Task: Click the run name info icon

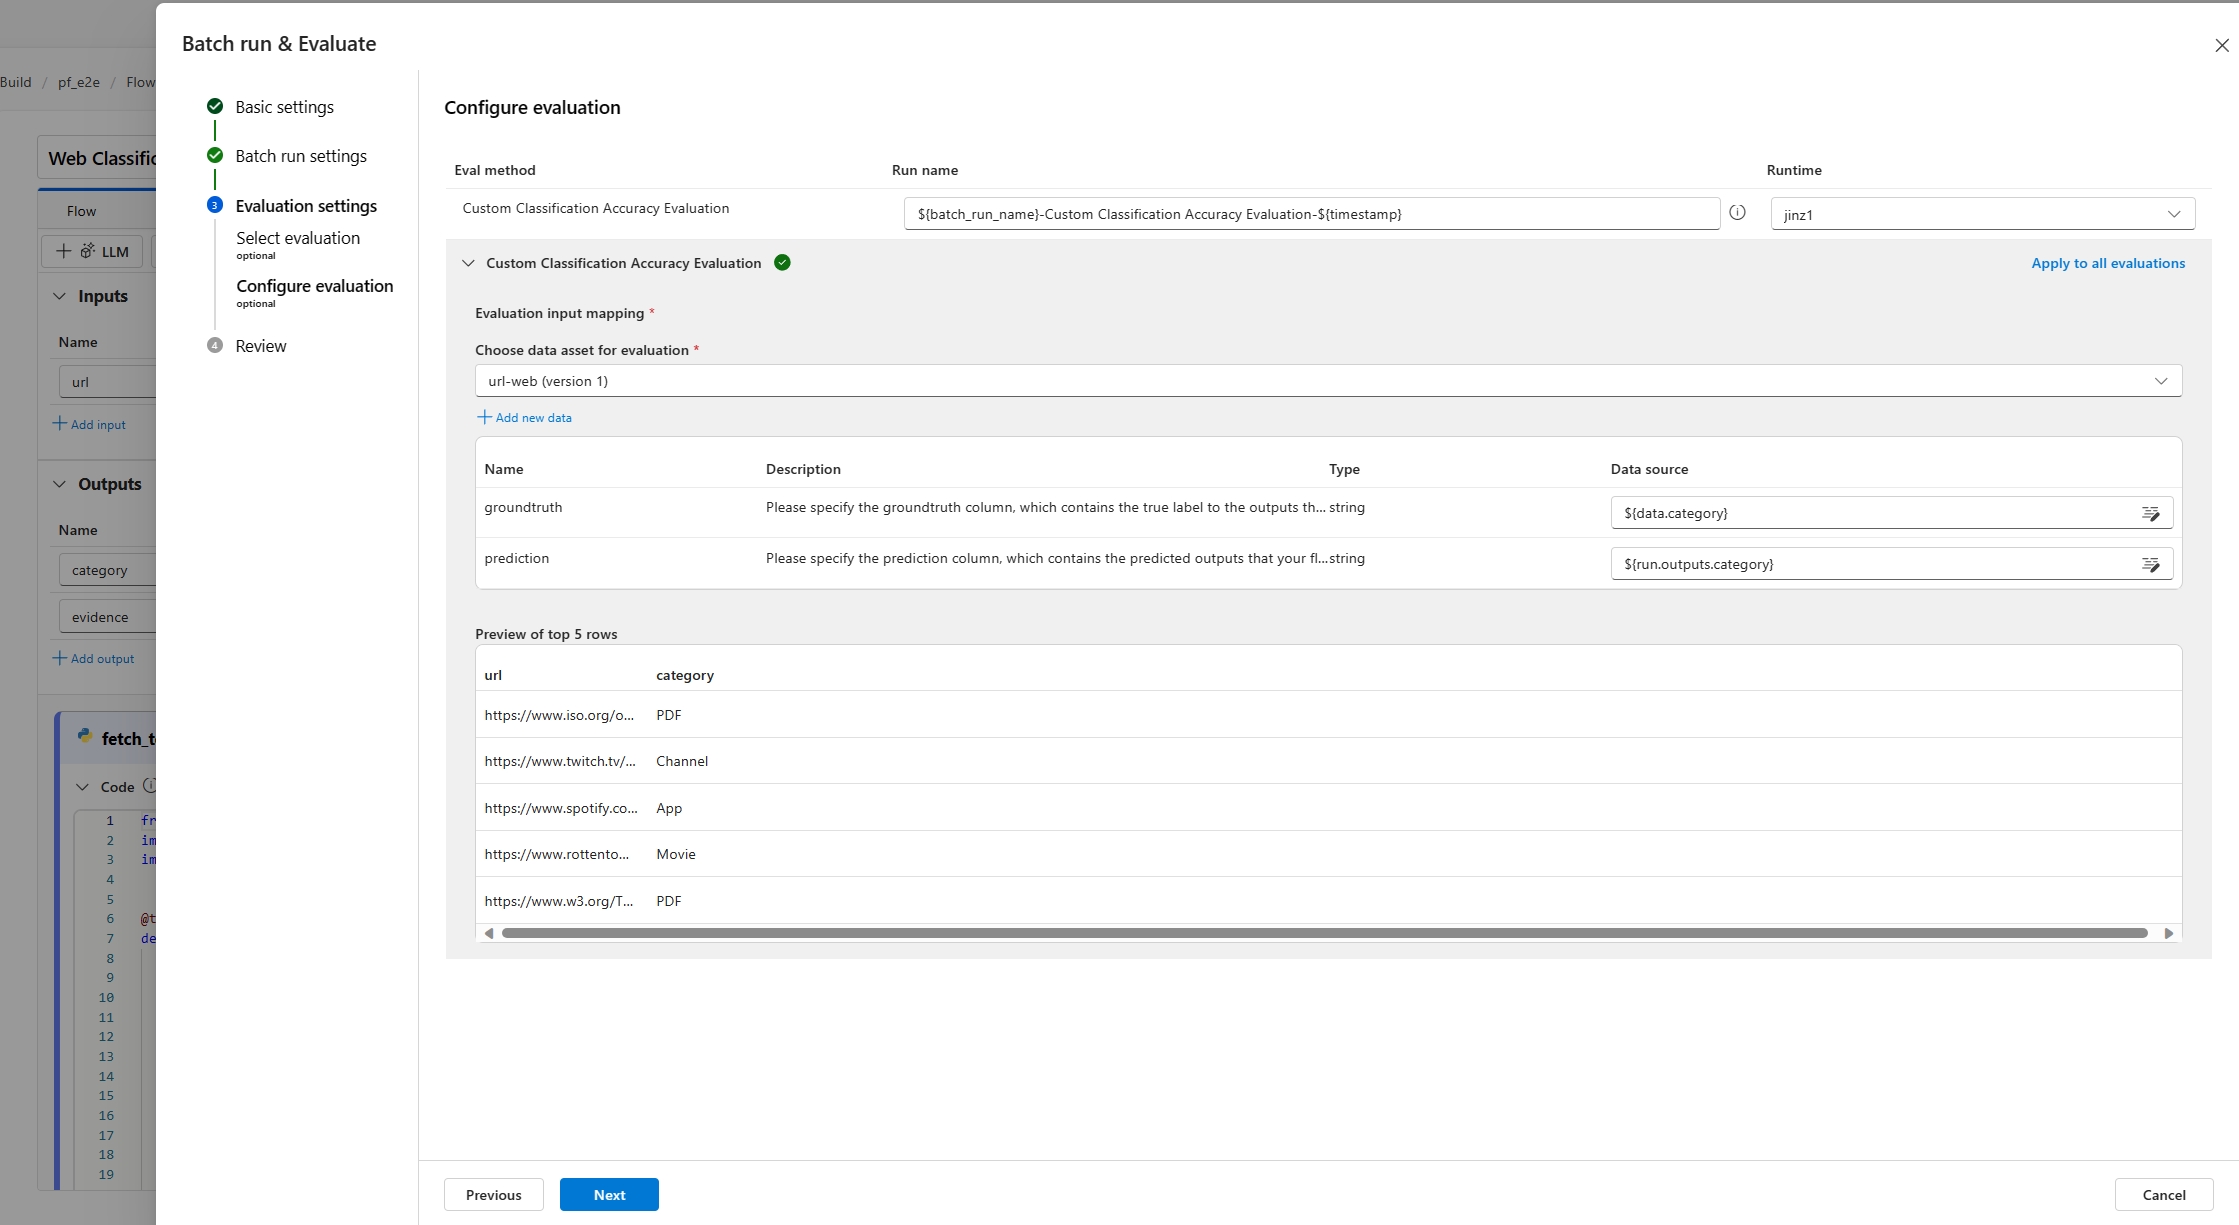Action: tap(1737, 213)
